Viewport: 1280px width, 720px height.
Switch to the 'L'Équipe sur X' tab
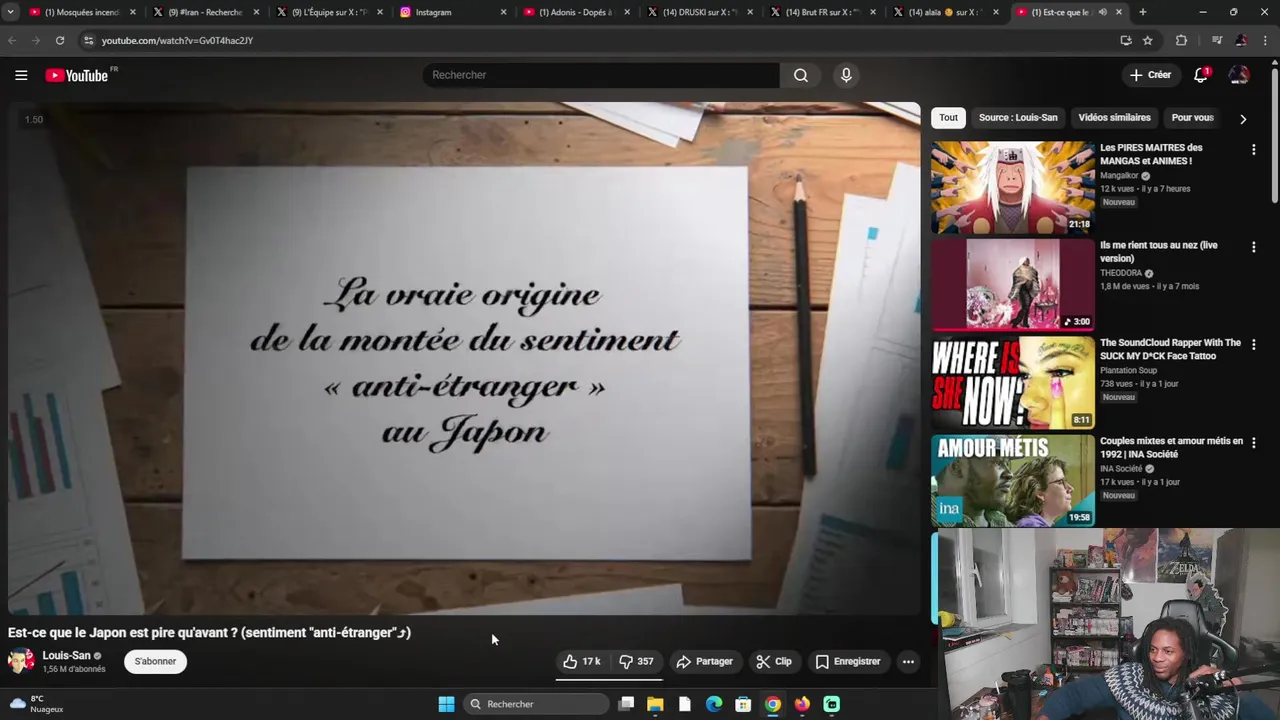pyautogui.click(x=329, y=12)
